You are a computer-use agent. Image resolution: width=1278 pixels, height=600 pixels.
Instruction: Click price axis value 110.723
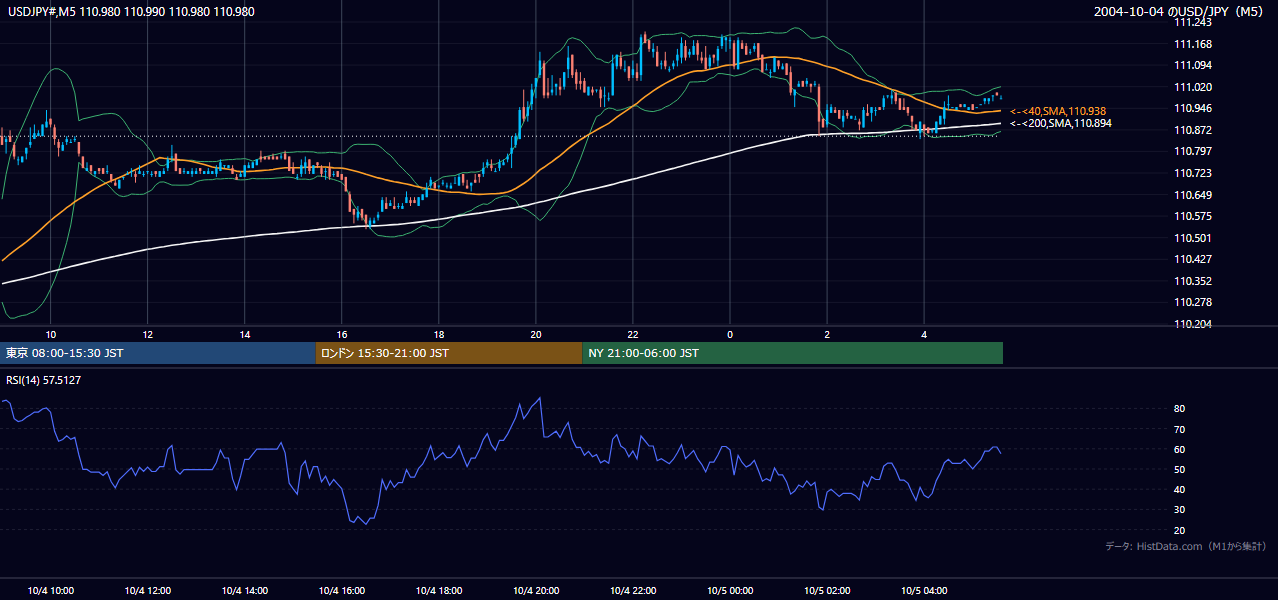[1194, 173]
